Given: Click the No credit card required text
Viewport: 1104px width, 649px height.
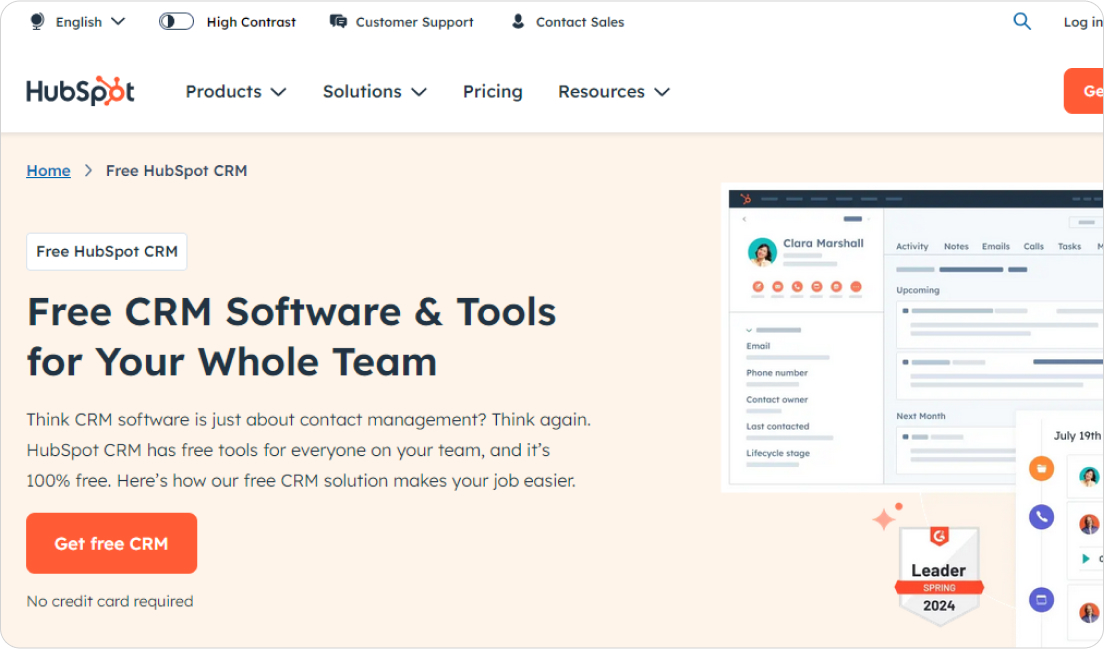Looking at the screenshot, I should pos(110,601).
